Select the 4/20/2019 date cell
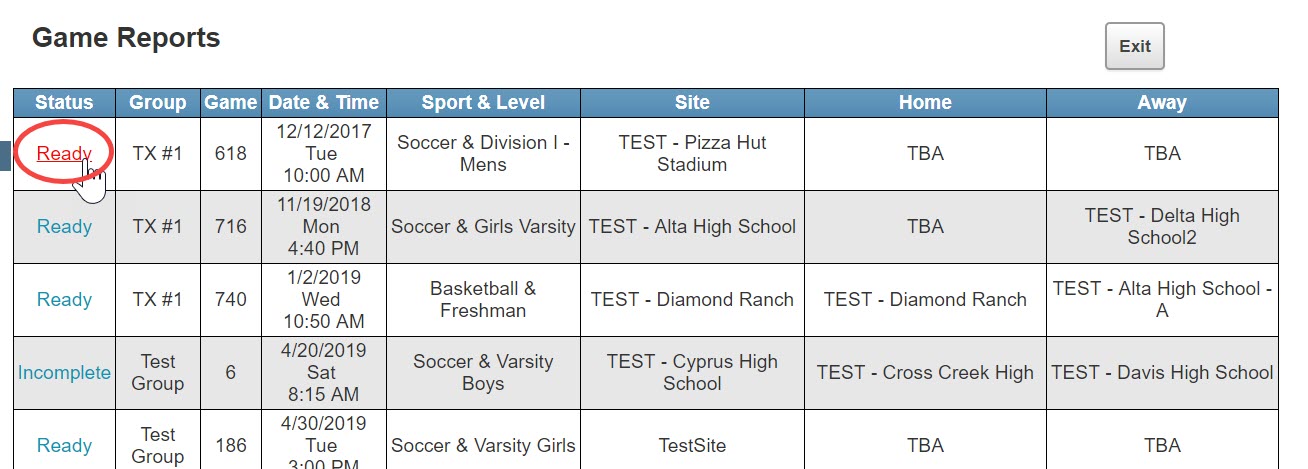This screenshot has height=469, width=1308. point(324,373)
